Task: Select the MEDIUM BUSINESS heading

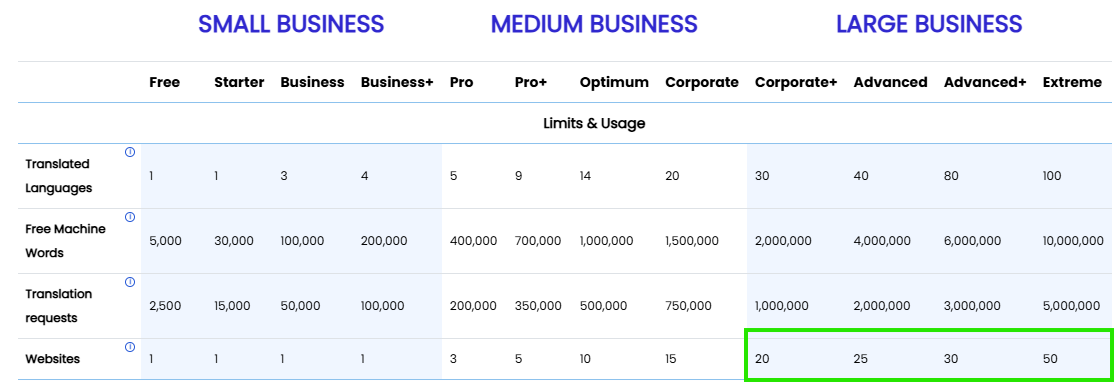Action: click(594, 24)
